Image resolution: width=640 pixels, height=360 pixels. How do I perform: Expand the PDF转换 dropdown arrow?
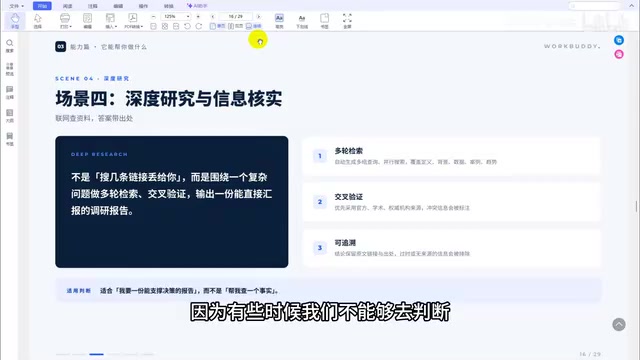(142, 27)
